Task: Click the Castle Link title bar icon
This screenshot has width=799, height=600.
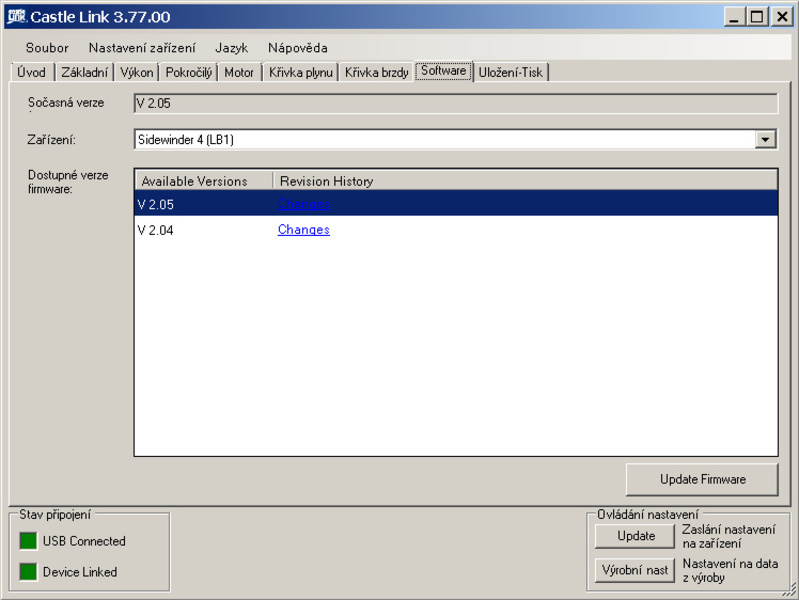Action: [x=16, y=16]
